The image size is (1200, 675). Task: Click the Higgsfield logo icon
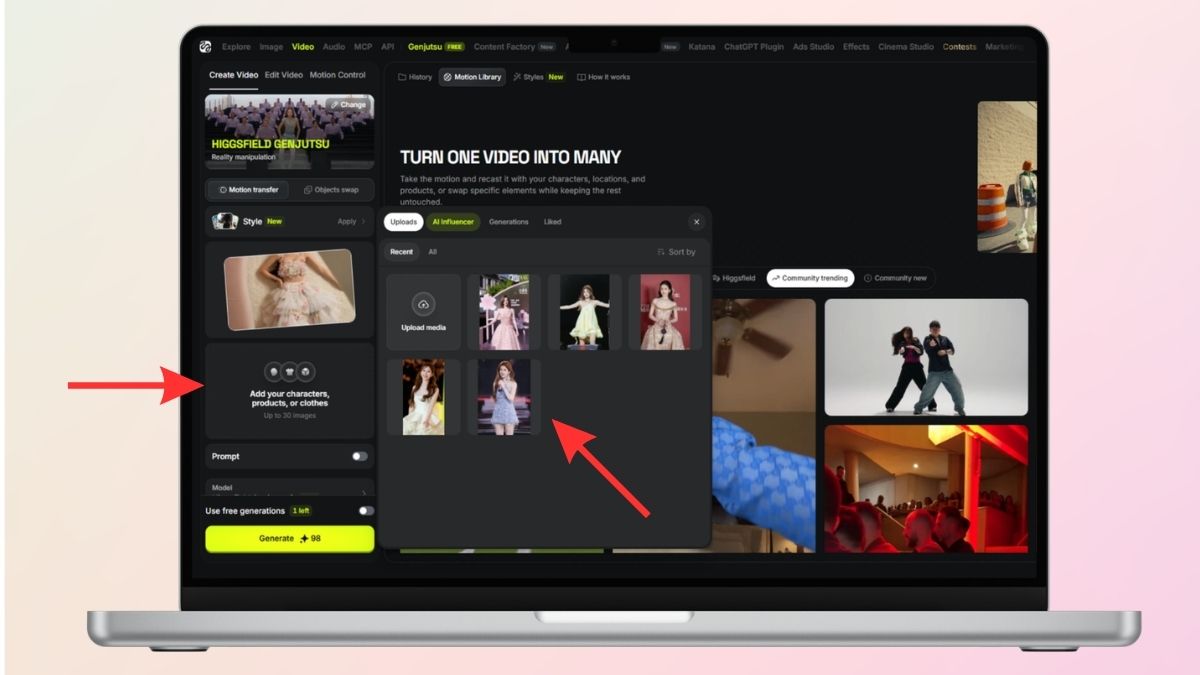point(206,46)
